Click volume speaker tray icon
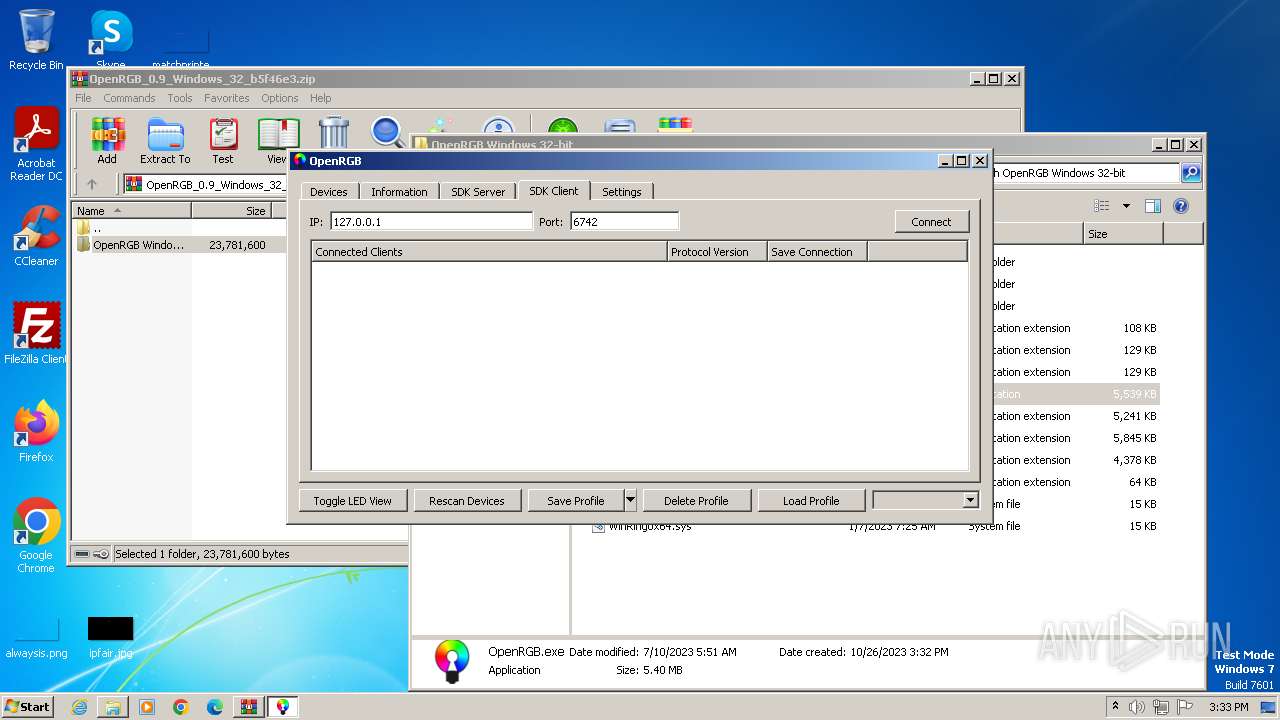 (x=1137, y=707)
